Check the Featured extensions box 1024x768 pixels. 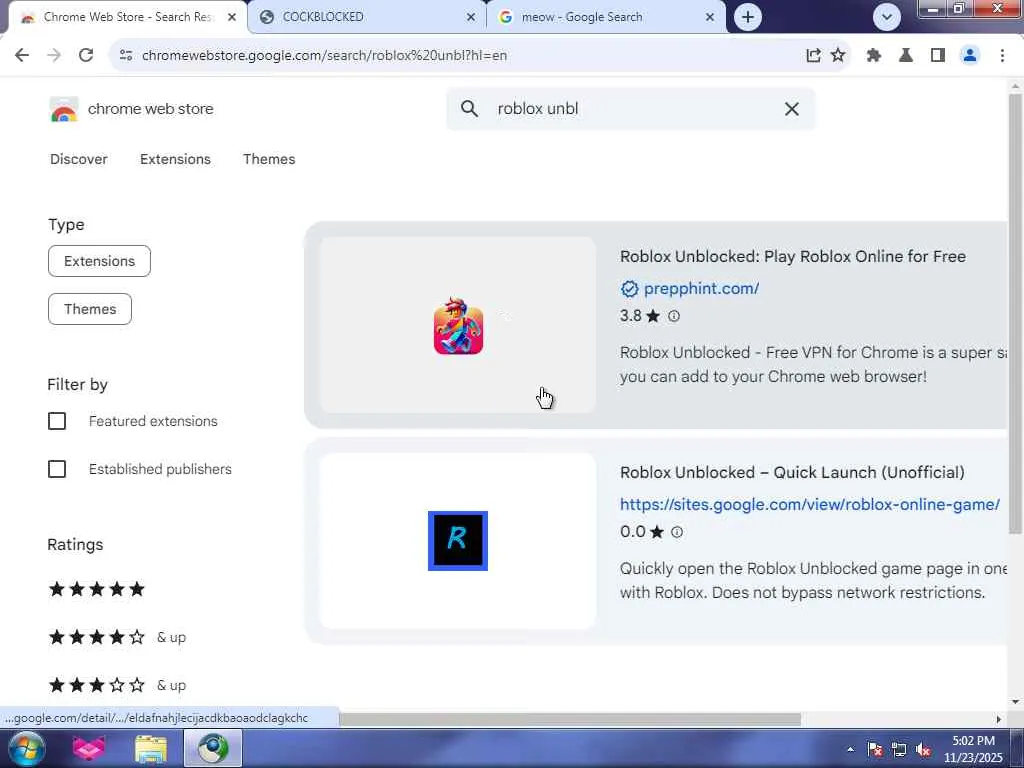[x=57, y=421]
